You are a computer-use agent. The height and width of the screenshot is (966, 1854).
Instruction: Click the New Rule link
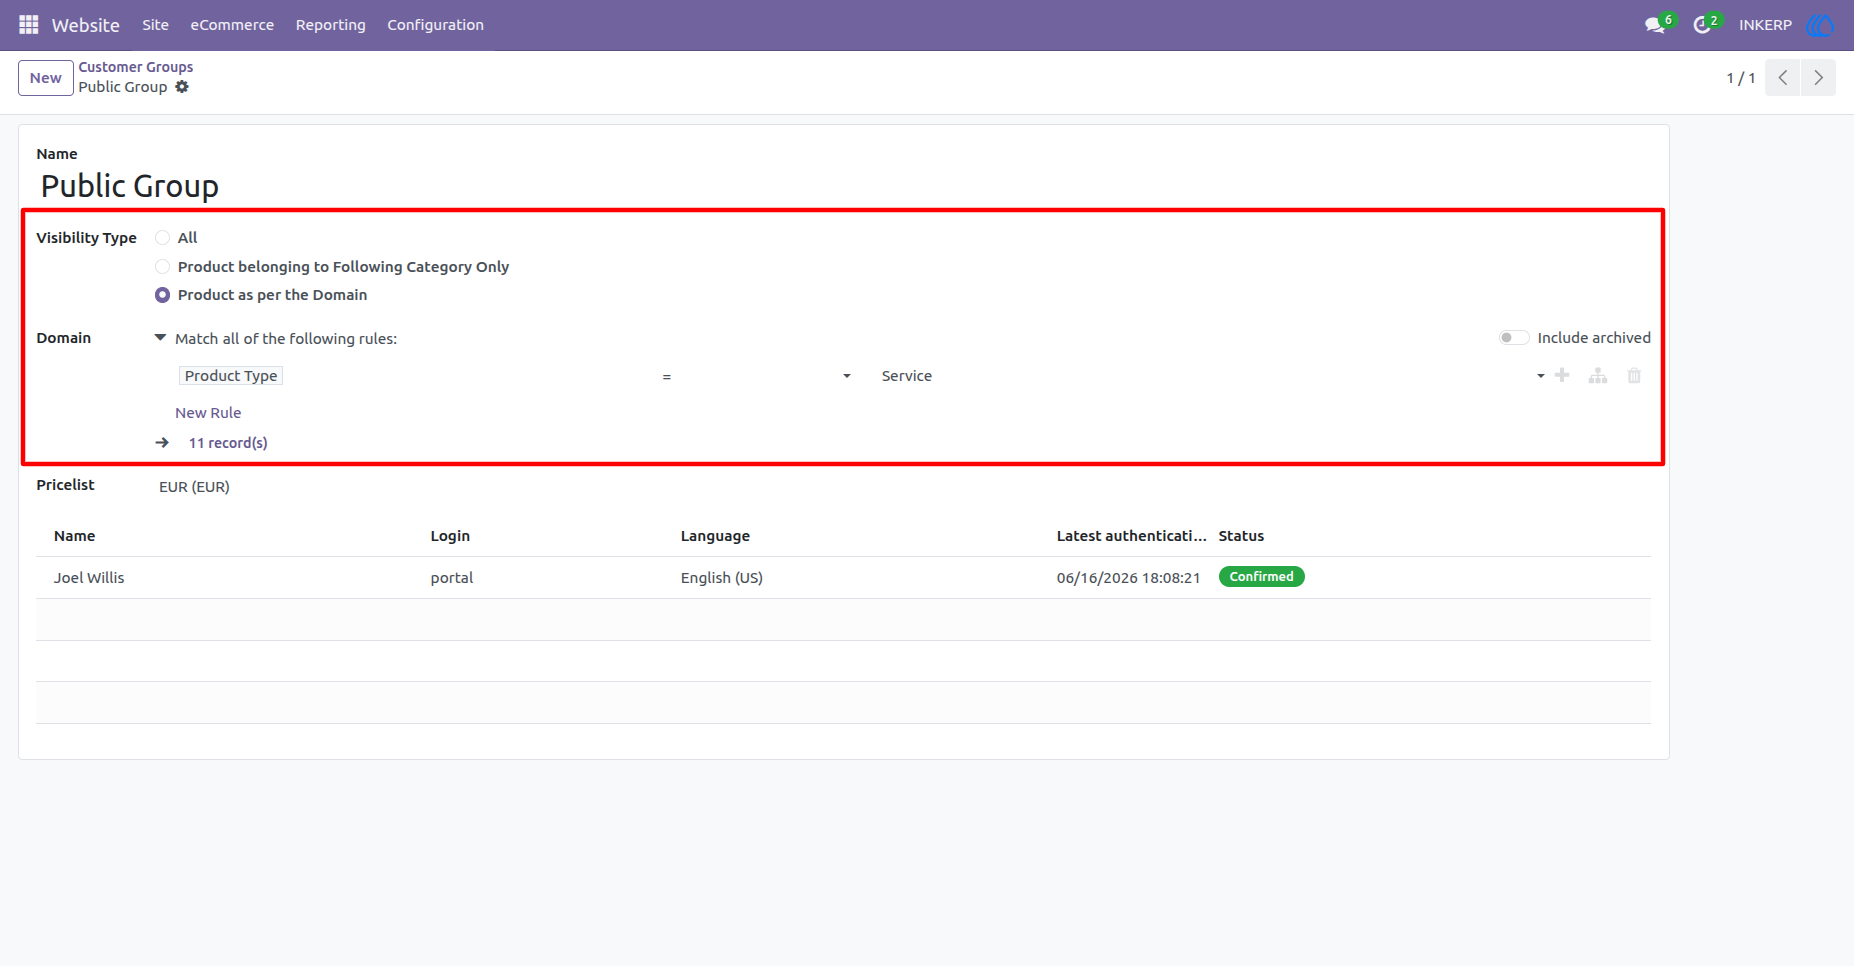pos(208,413)
